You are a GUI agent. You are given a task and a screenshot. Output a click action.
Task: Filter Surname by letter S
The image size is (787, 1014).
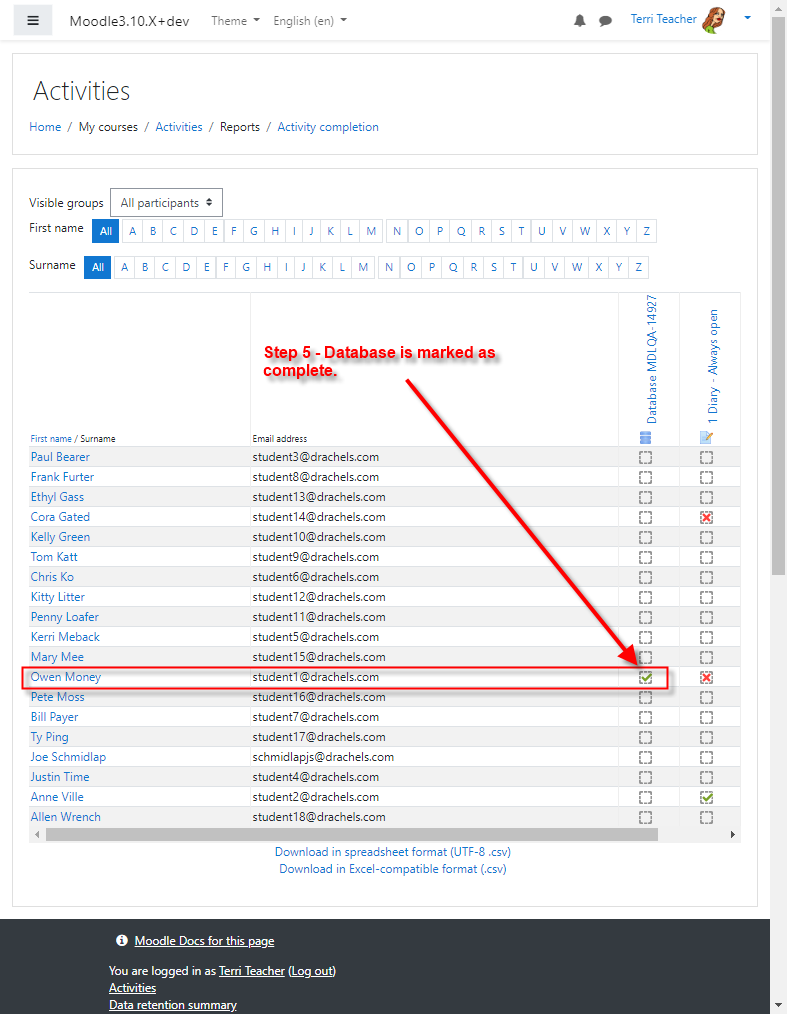pos(494,267)
